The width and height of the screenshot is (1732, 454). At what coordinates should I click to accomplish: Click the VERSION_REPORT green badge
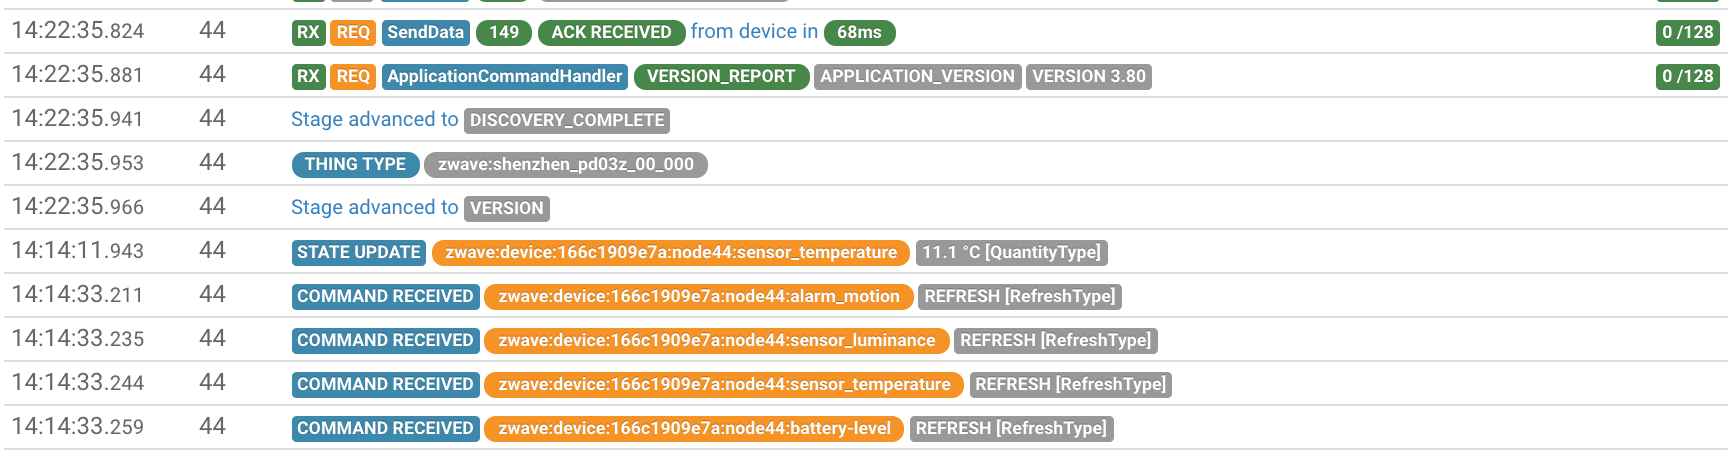point(721,76)
